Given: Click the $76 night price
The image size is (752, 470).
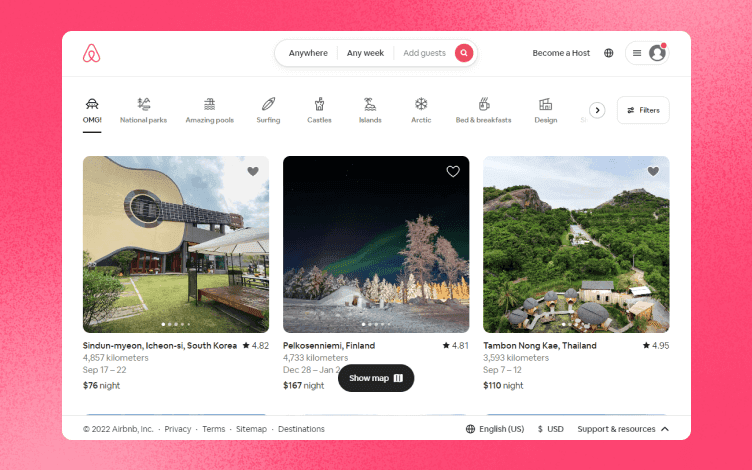Looking at the screenshot, I should pyautogui.click(x=101, y=385).
